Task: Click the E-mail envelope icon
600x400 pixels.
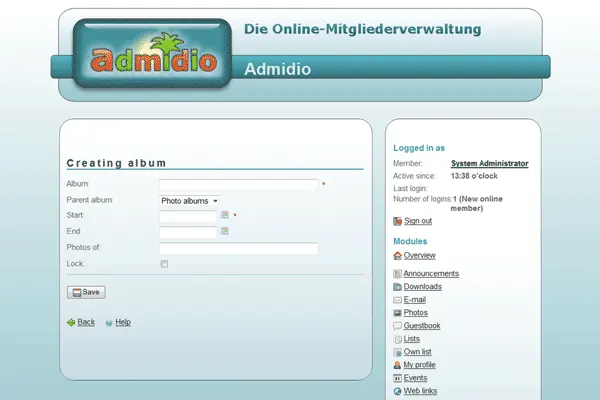Action: [x=398, y=300]
